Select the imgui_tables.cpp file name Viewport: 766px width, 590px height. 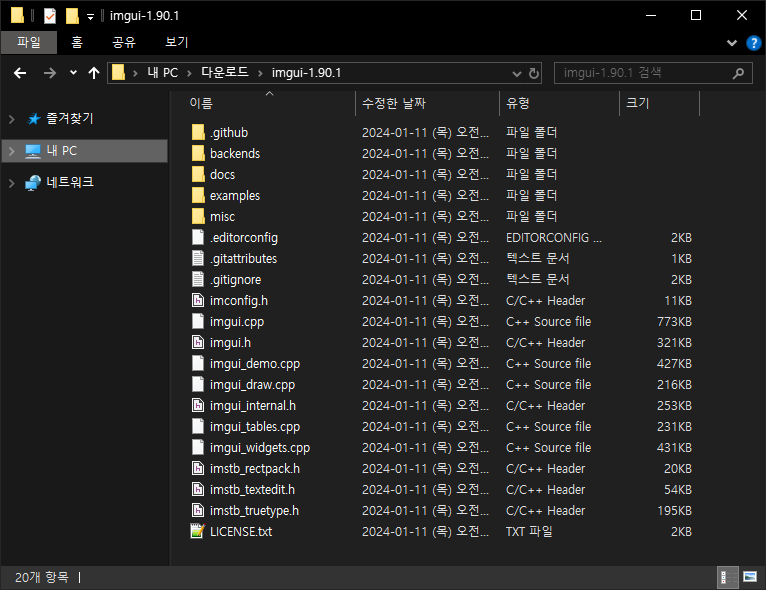point(255,427)
